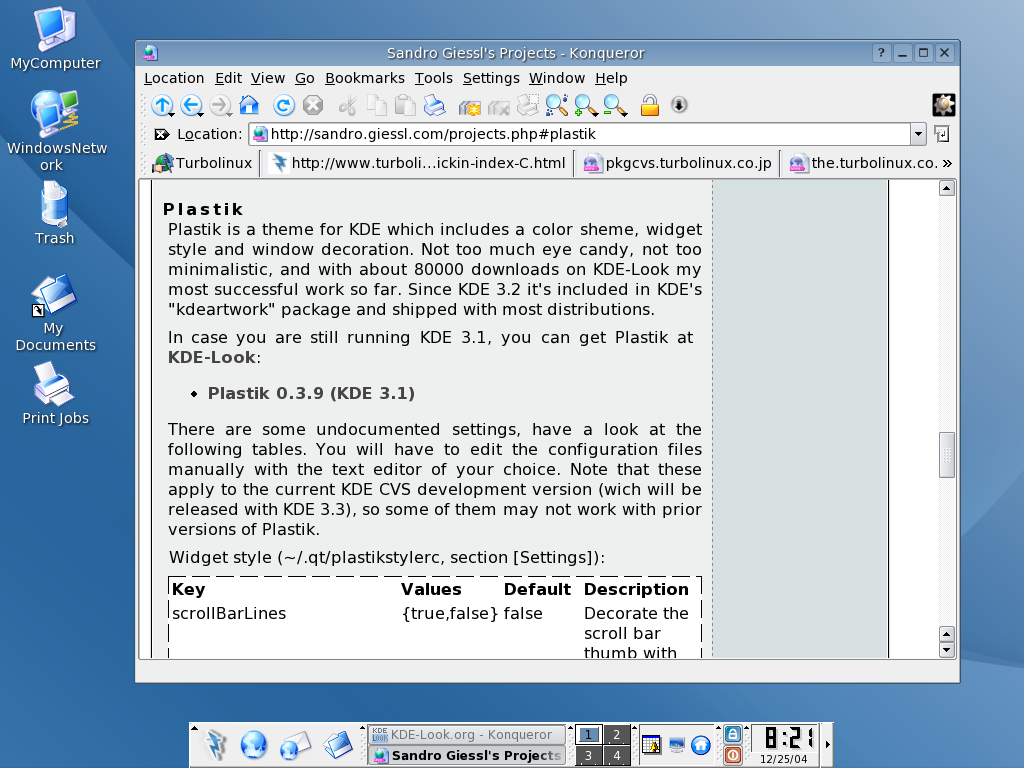Image resolution: width=1024 pixels, height=768 pixels.
Task: Go forward with the grayed arrow
Action: click(x=221, y=105)
